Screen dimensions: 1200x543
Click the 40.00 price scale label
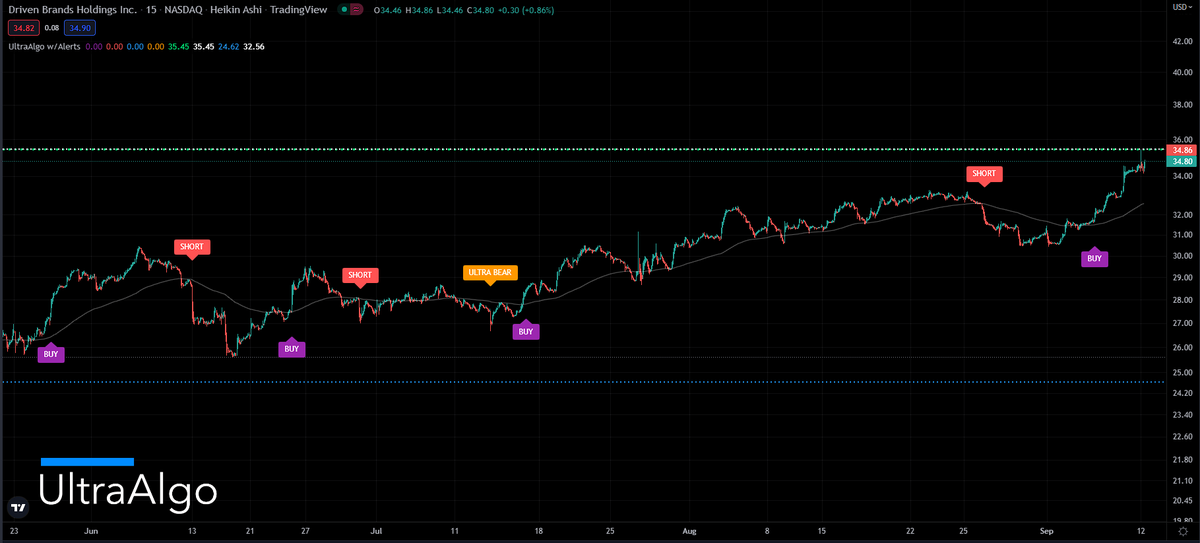click(x=1183, y=72)
